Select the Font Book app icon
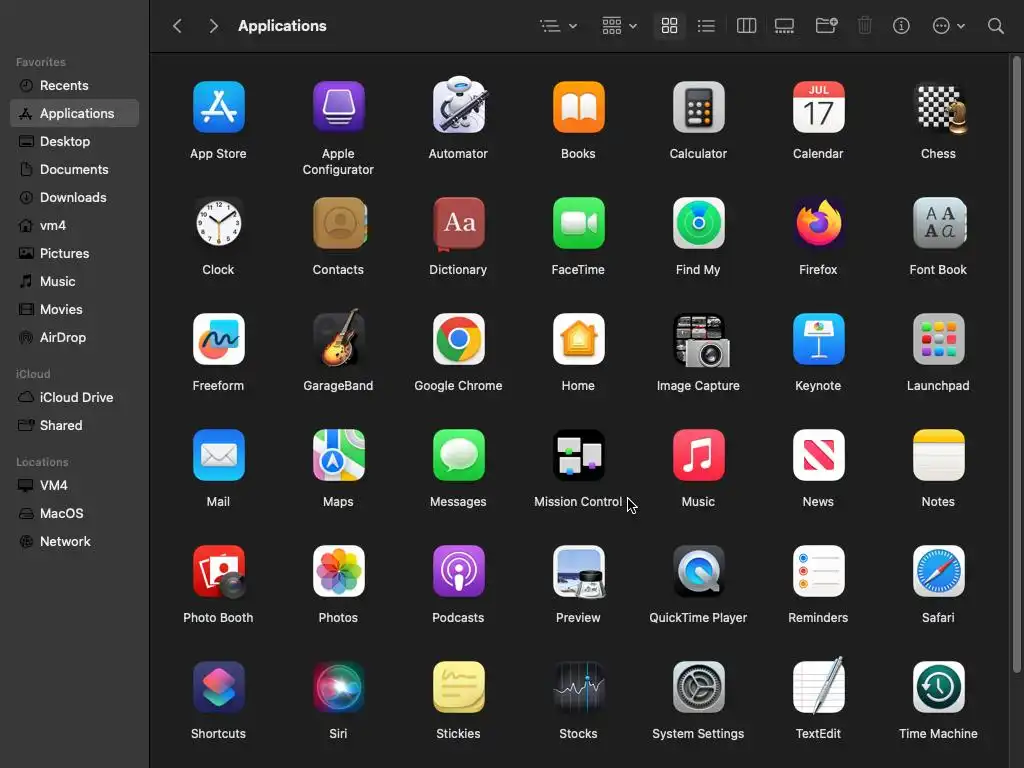1024x768 pixels. (938, 223)
